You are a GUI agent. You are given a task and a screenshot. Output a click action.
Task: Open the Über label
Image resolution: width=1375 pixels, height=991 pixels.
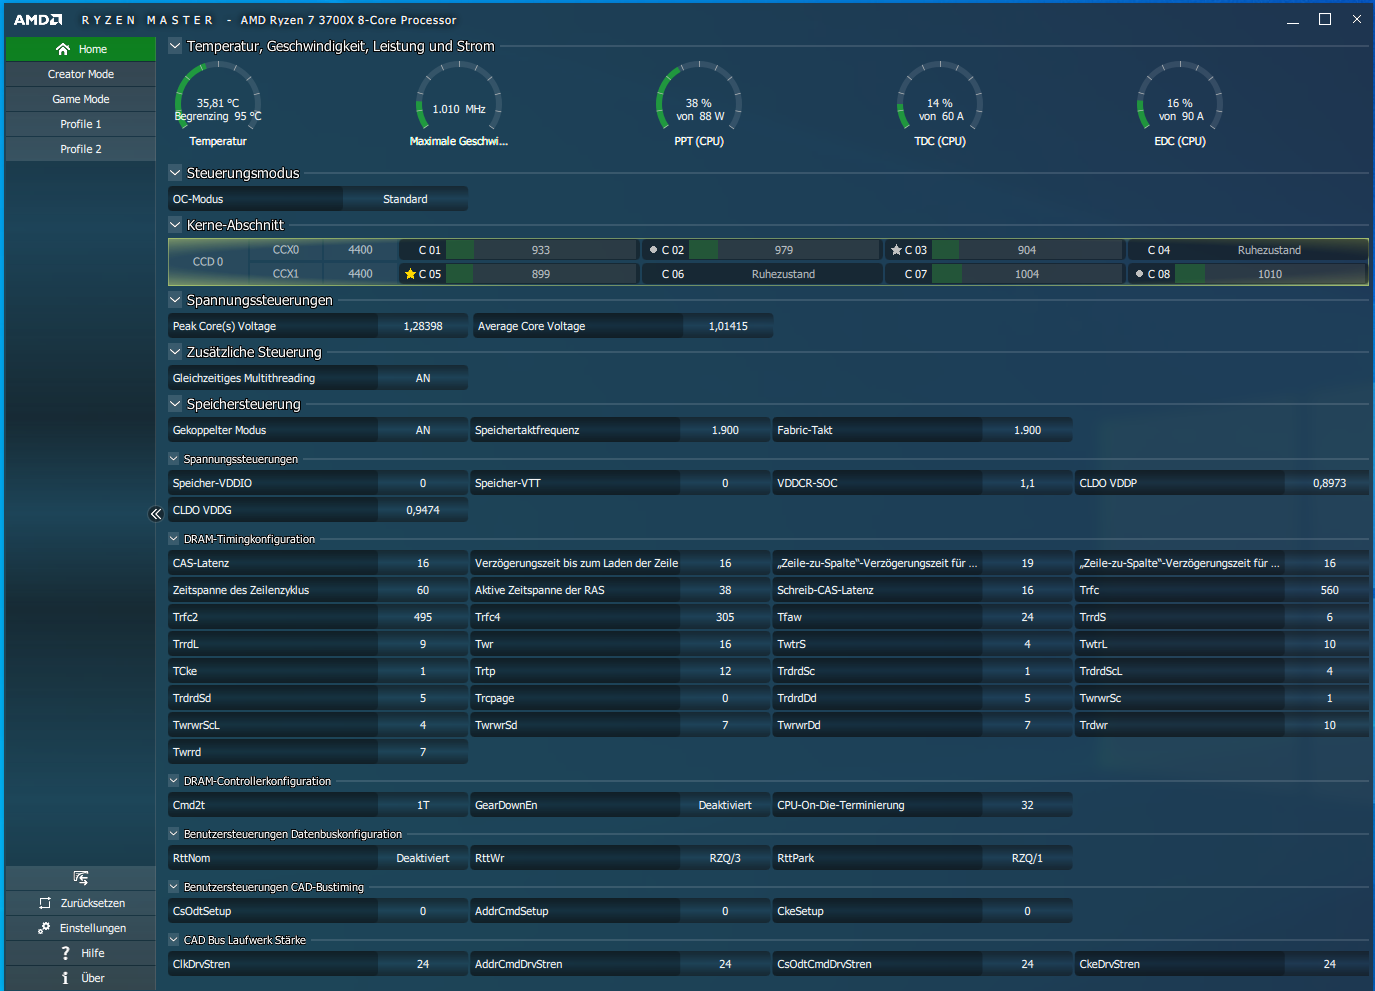[93, 978]
